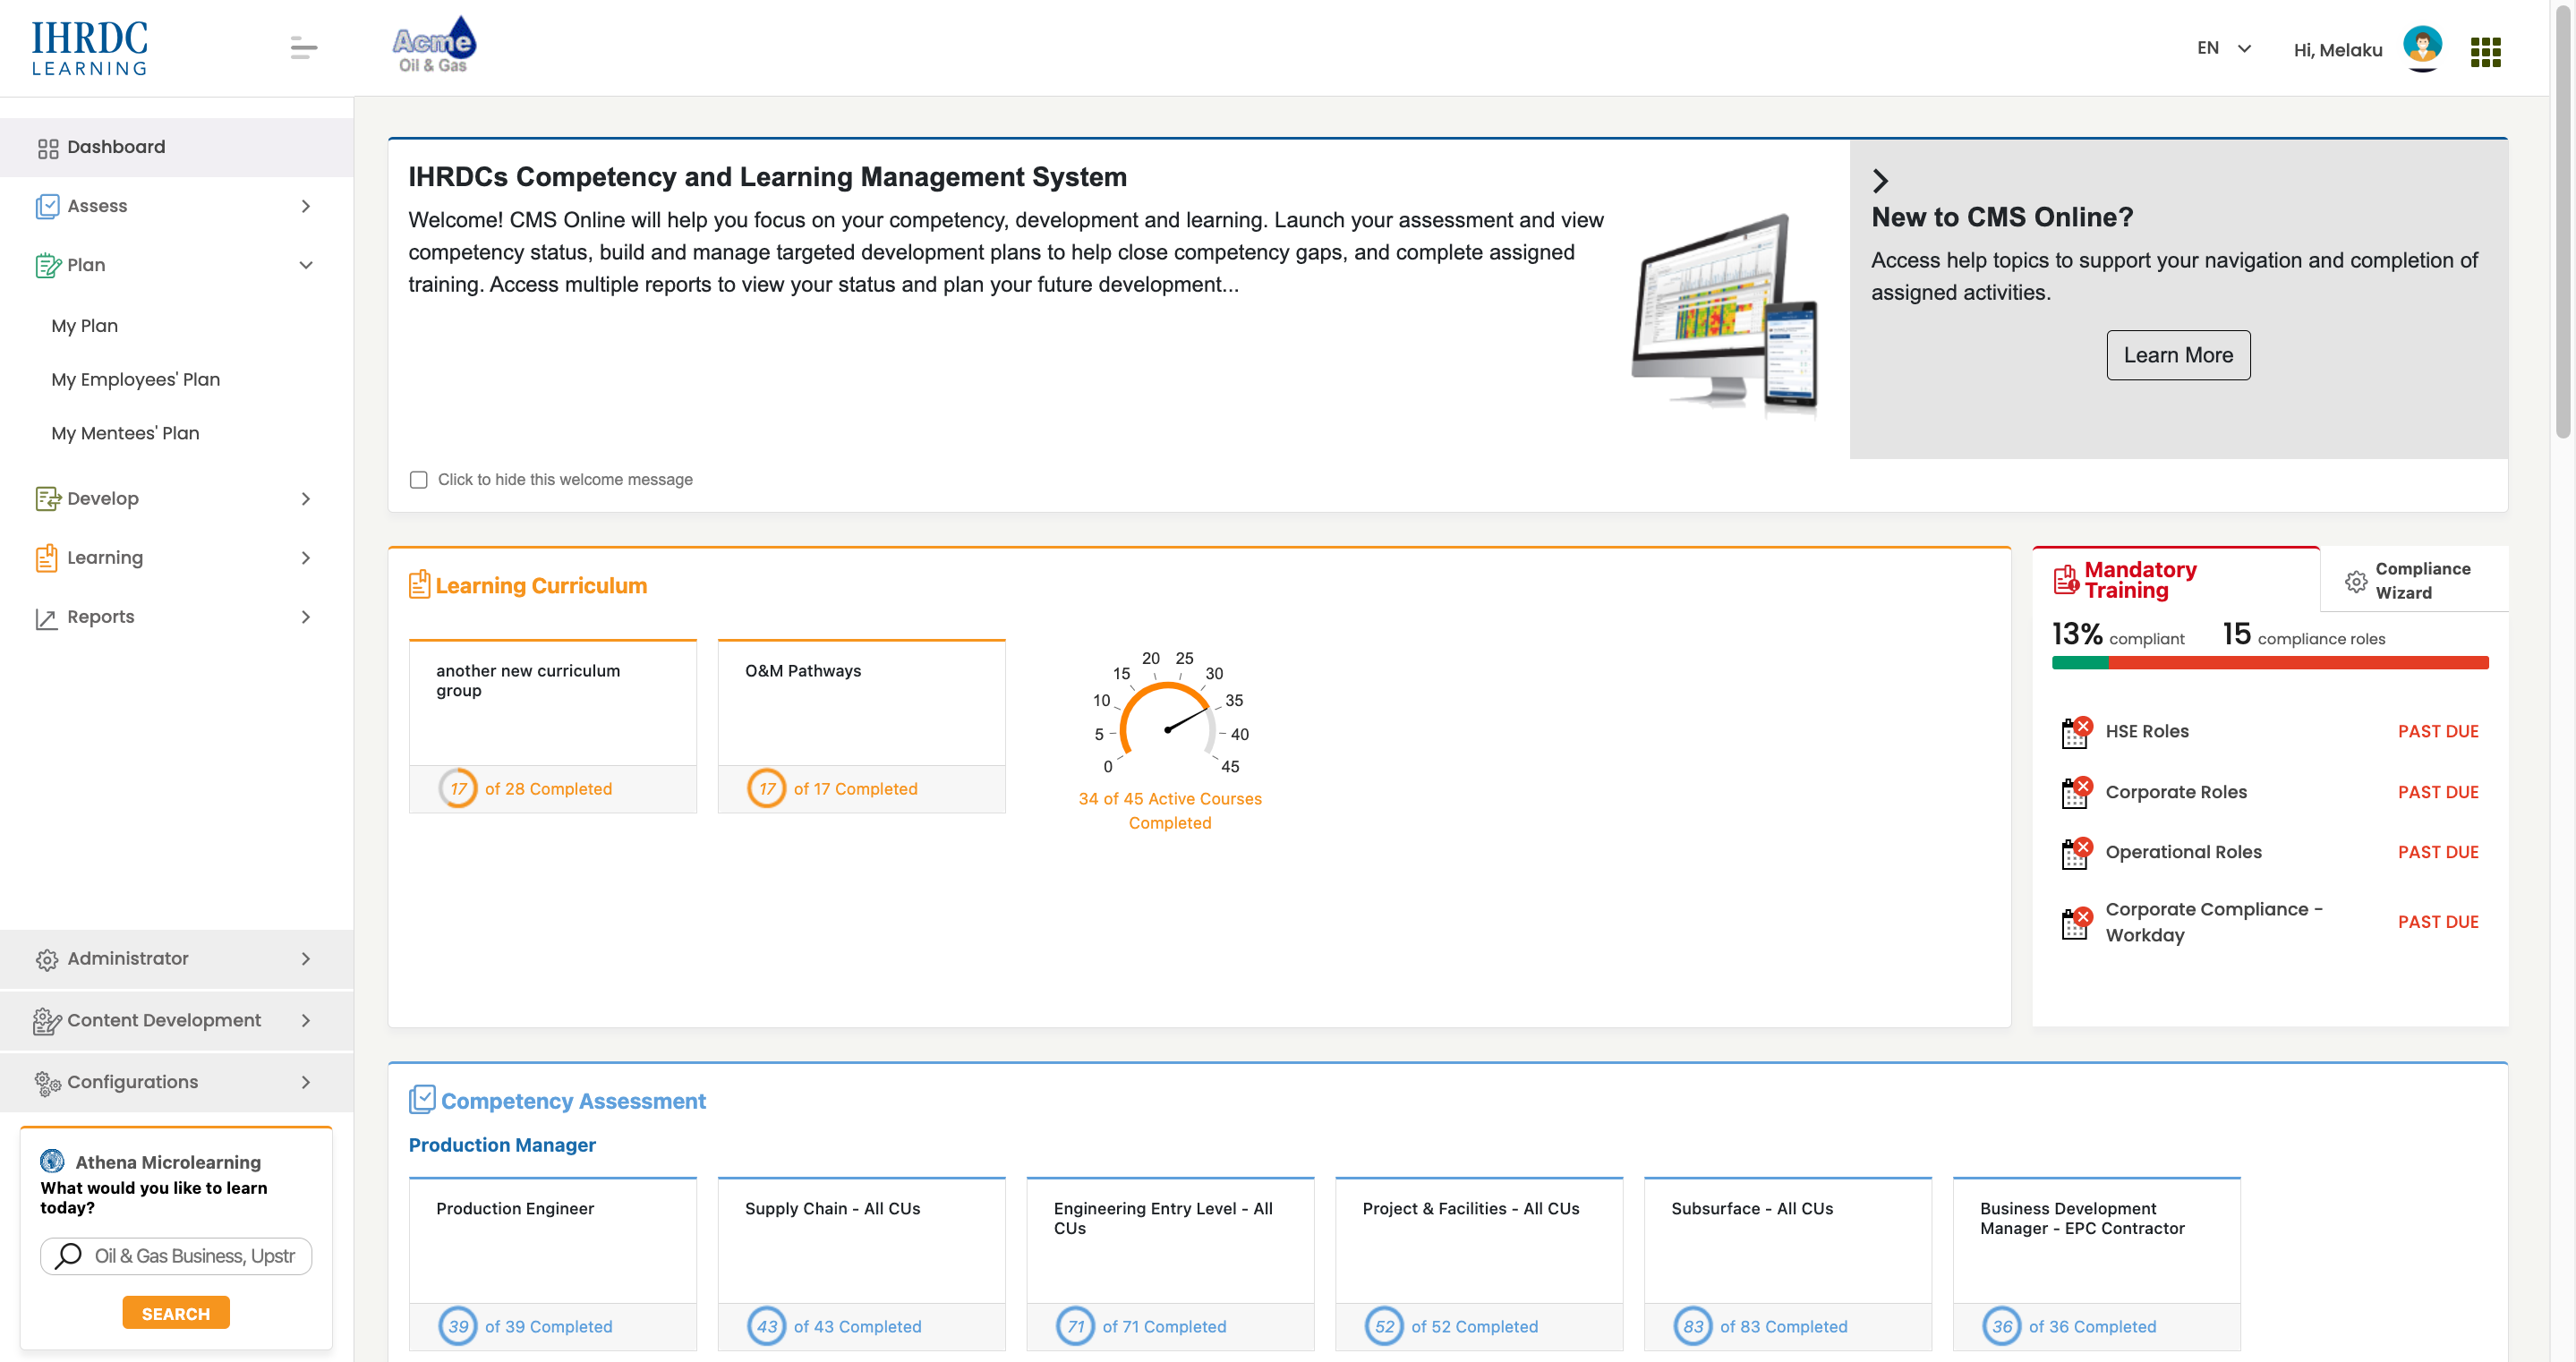Click the Learn More button
The height and width of the screenshot is (1362, 2576).
coord(2178,355)
